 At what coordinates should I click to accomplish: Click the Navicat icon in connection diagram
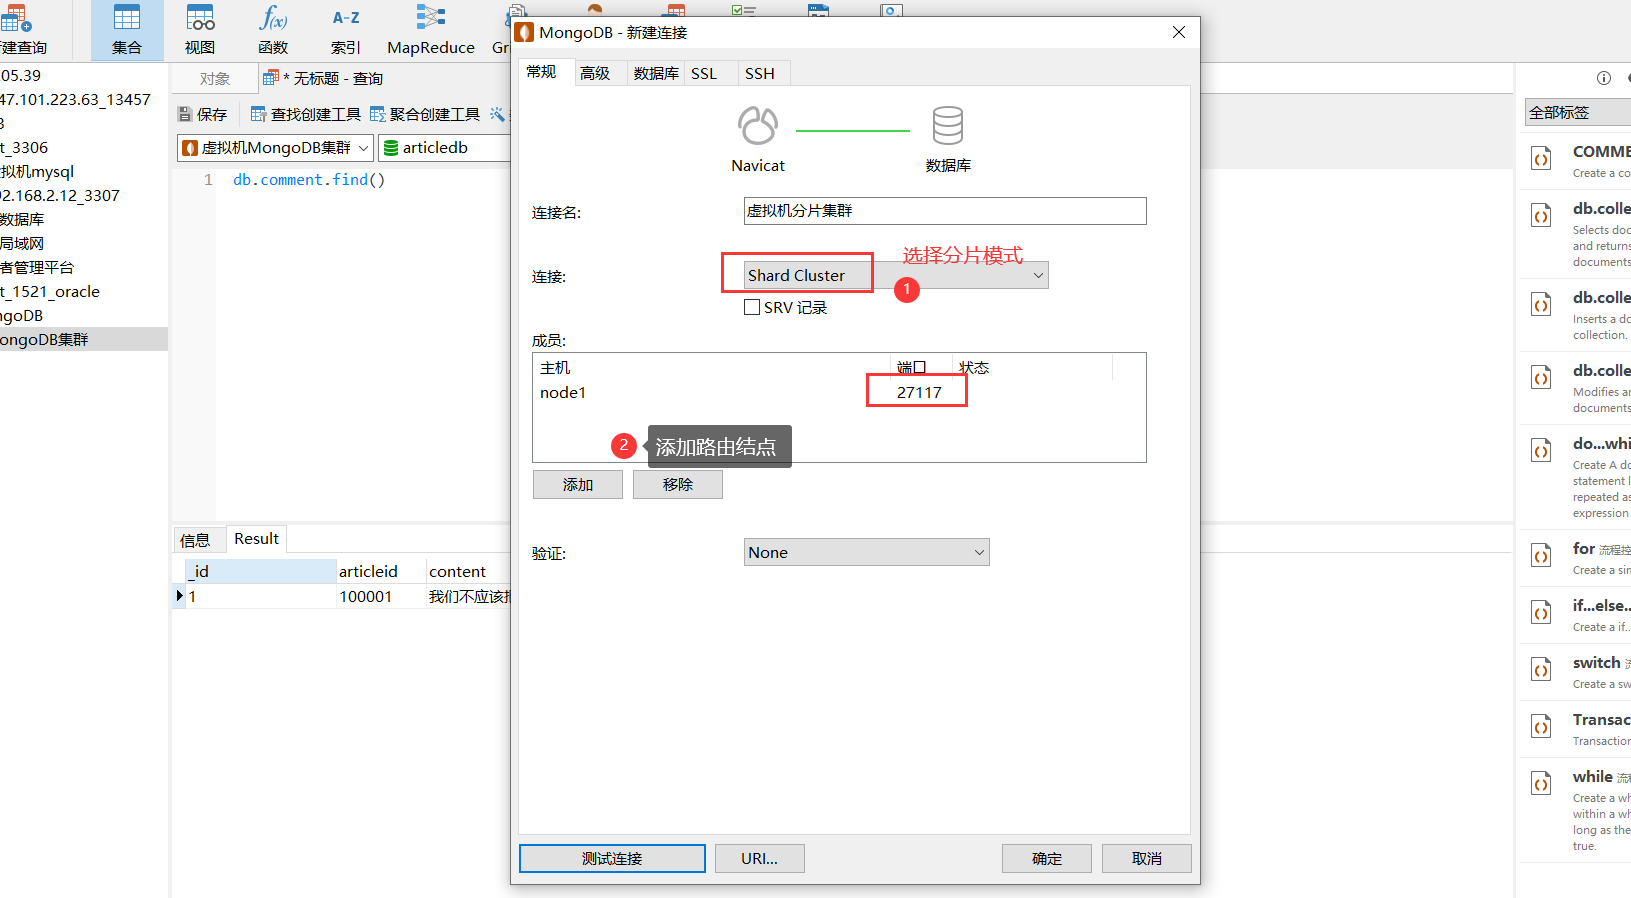(758, 126)
